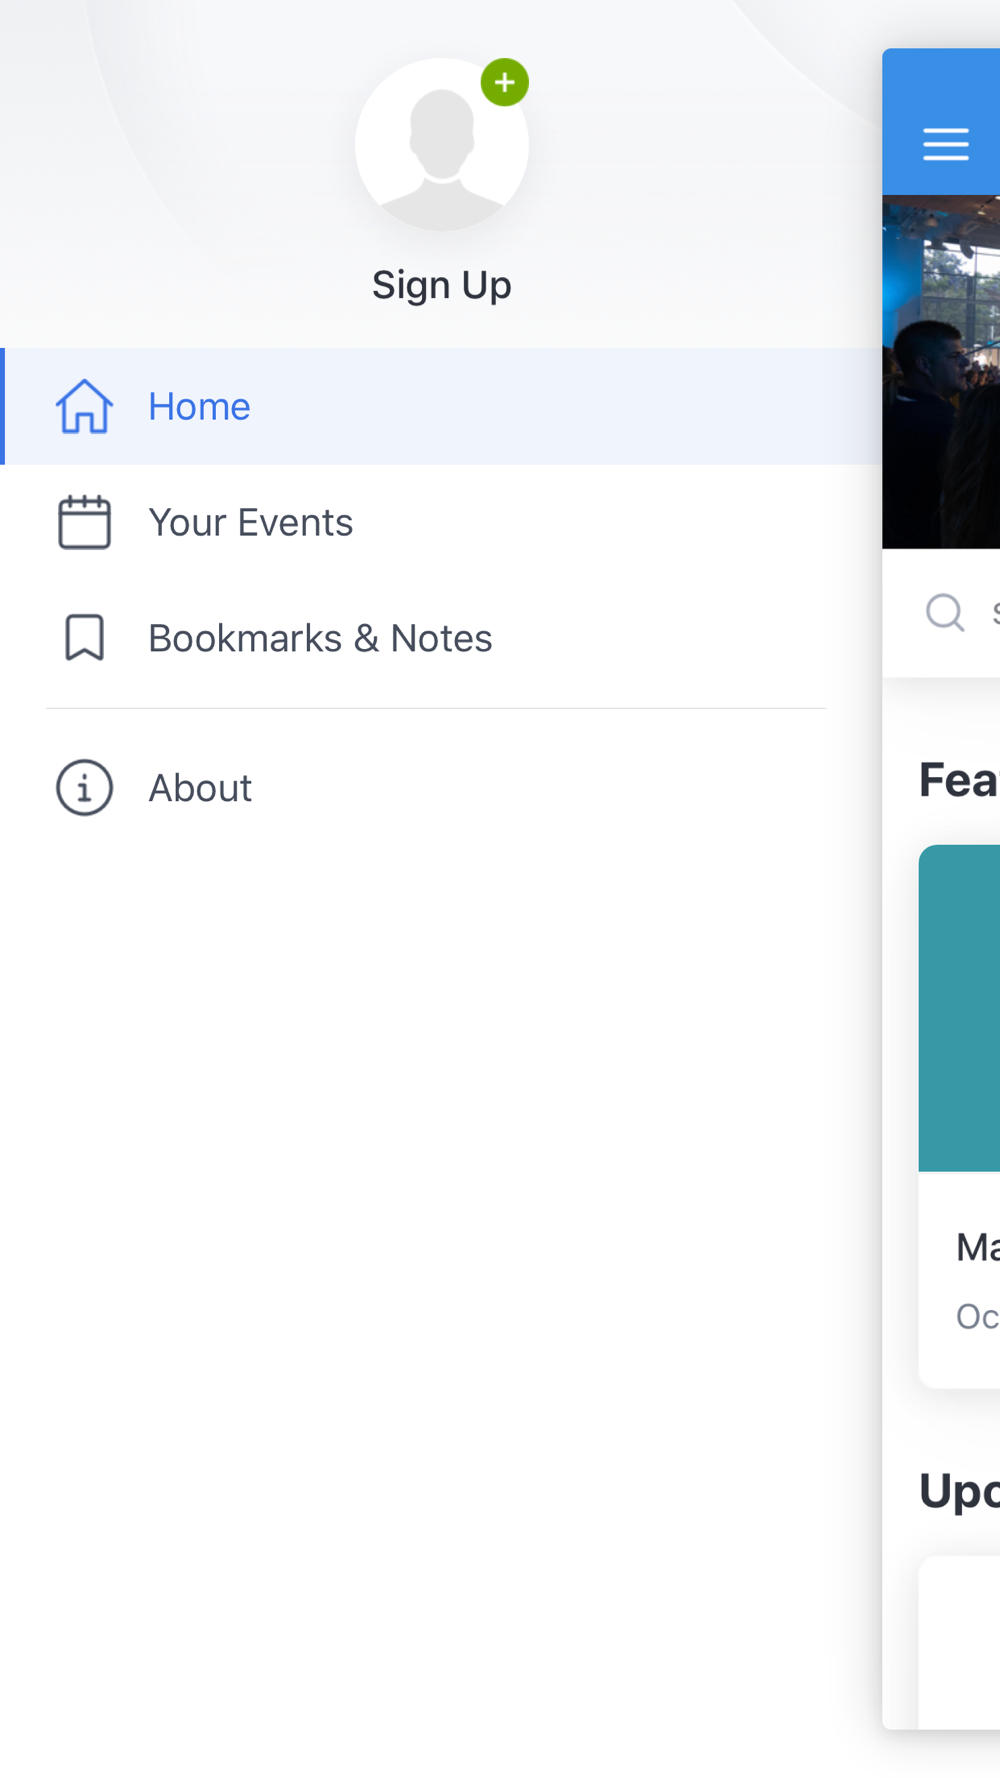This screenshot has height=1778, width=1000.
Task: Open the first upcoming event card
Action: coord(959,1642)
